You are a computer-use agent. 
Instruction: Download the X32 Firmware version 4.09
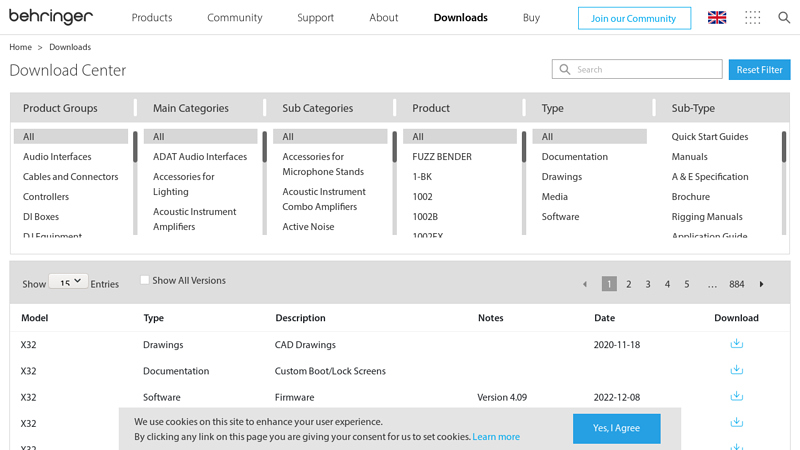pyautogui.click(x=736, y=396)
